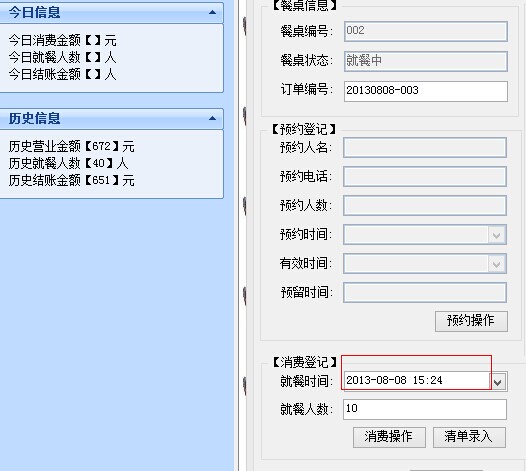Click the 就餐时间 date text field
This screenshot has width=526, height=471.
click(417, 381)
